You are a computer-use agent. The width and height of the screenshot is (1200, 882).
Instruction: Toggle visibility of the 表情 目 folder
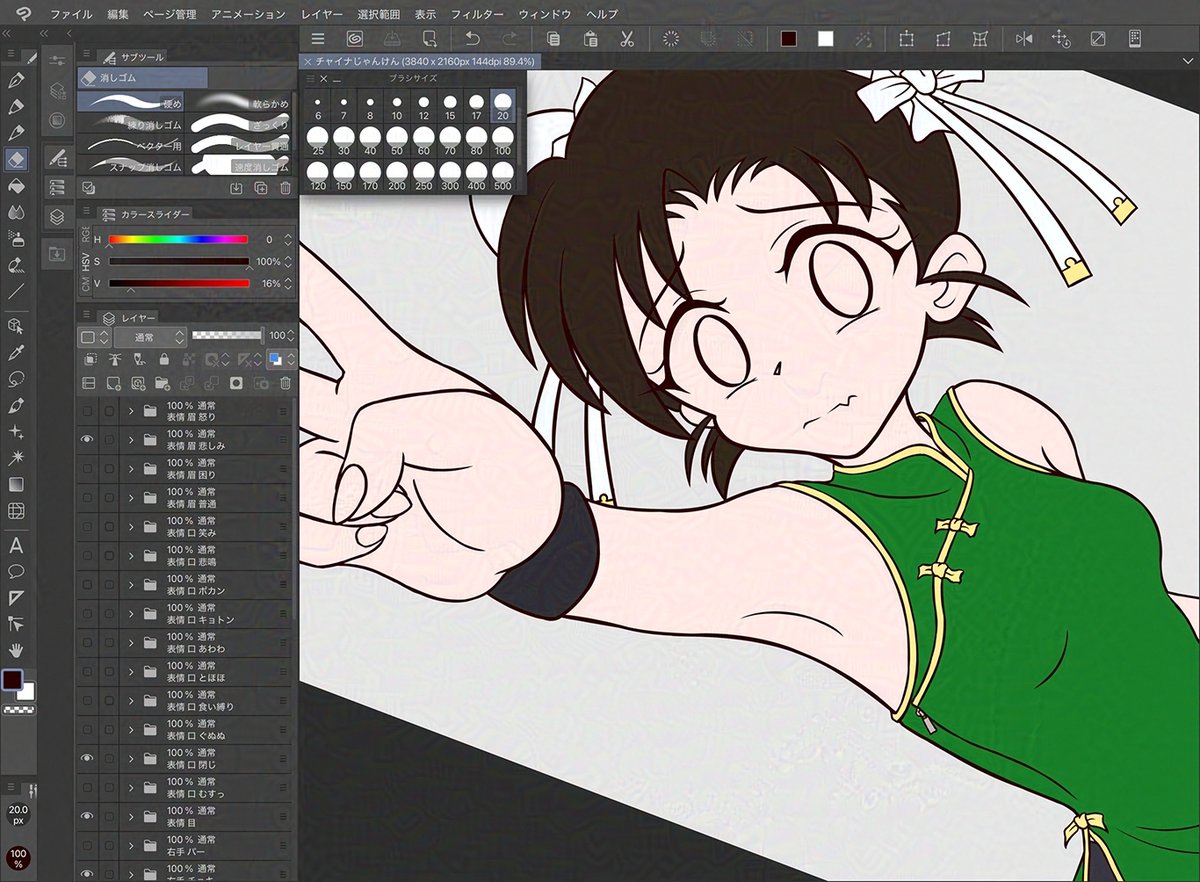point(88,817)
